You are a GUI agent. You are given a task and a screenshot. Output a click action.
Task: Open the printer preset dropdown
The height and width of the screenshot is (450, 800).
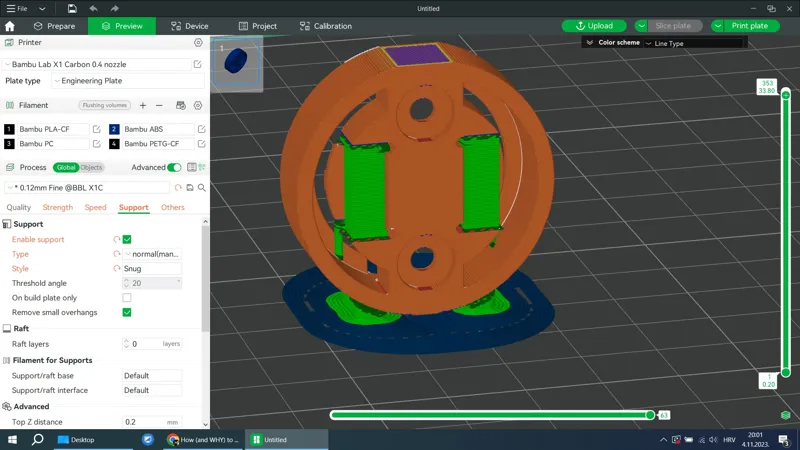point(97,64)
